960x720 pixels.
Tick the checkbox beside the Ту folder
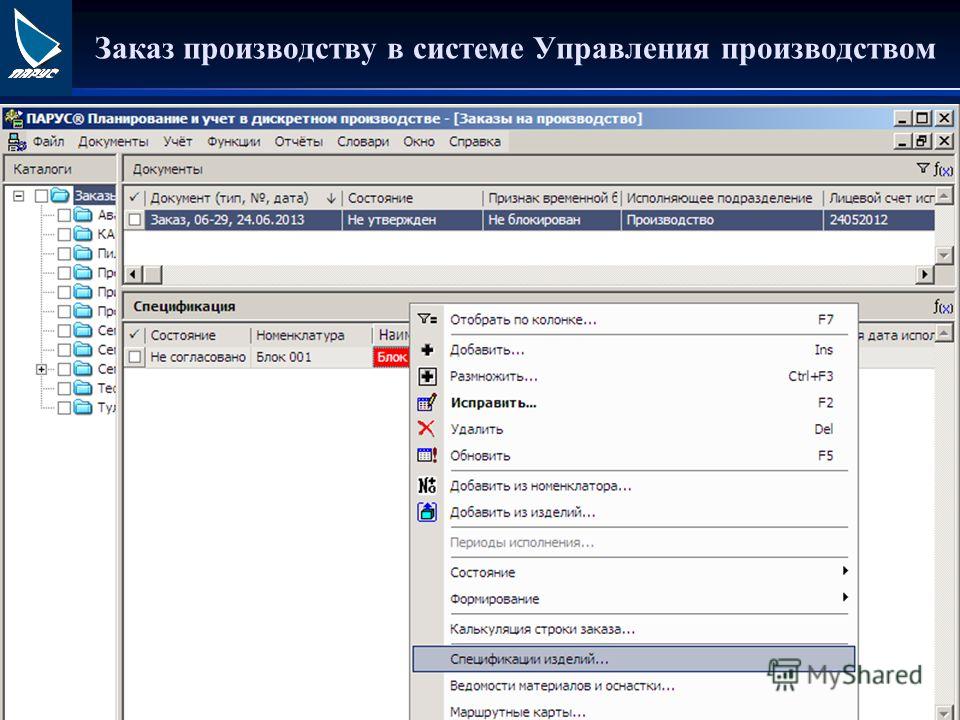point(64,408)
